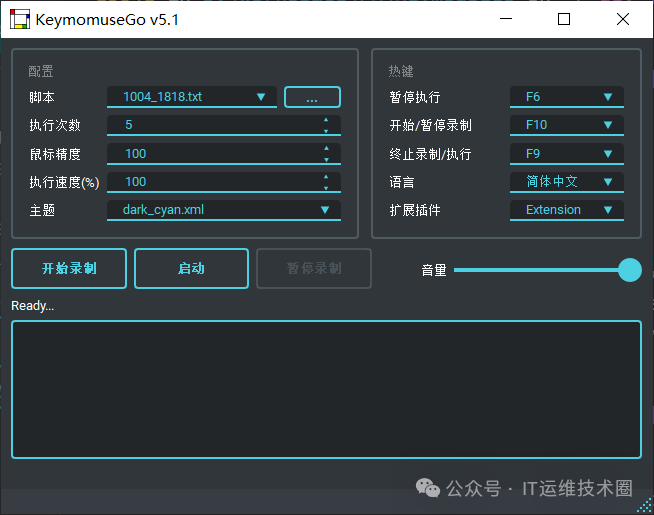Decrease mouse precision with the down arrow
This screenshot has width=654, height=515.
coord(326,159)
